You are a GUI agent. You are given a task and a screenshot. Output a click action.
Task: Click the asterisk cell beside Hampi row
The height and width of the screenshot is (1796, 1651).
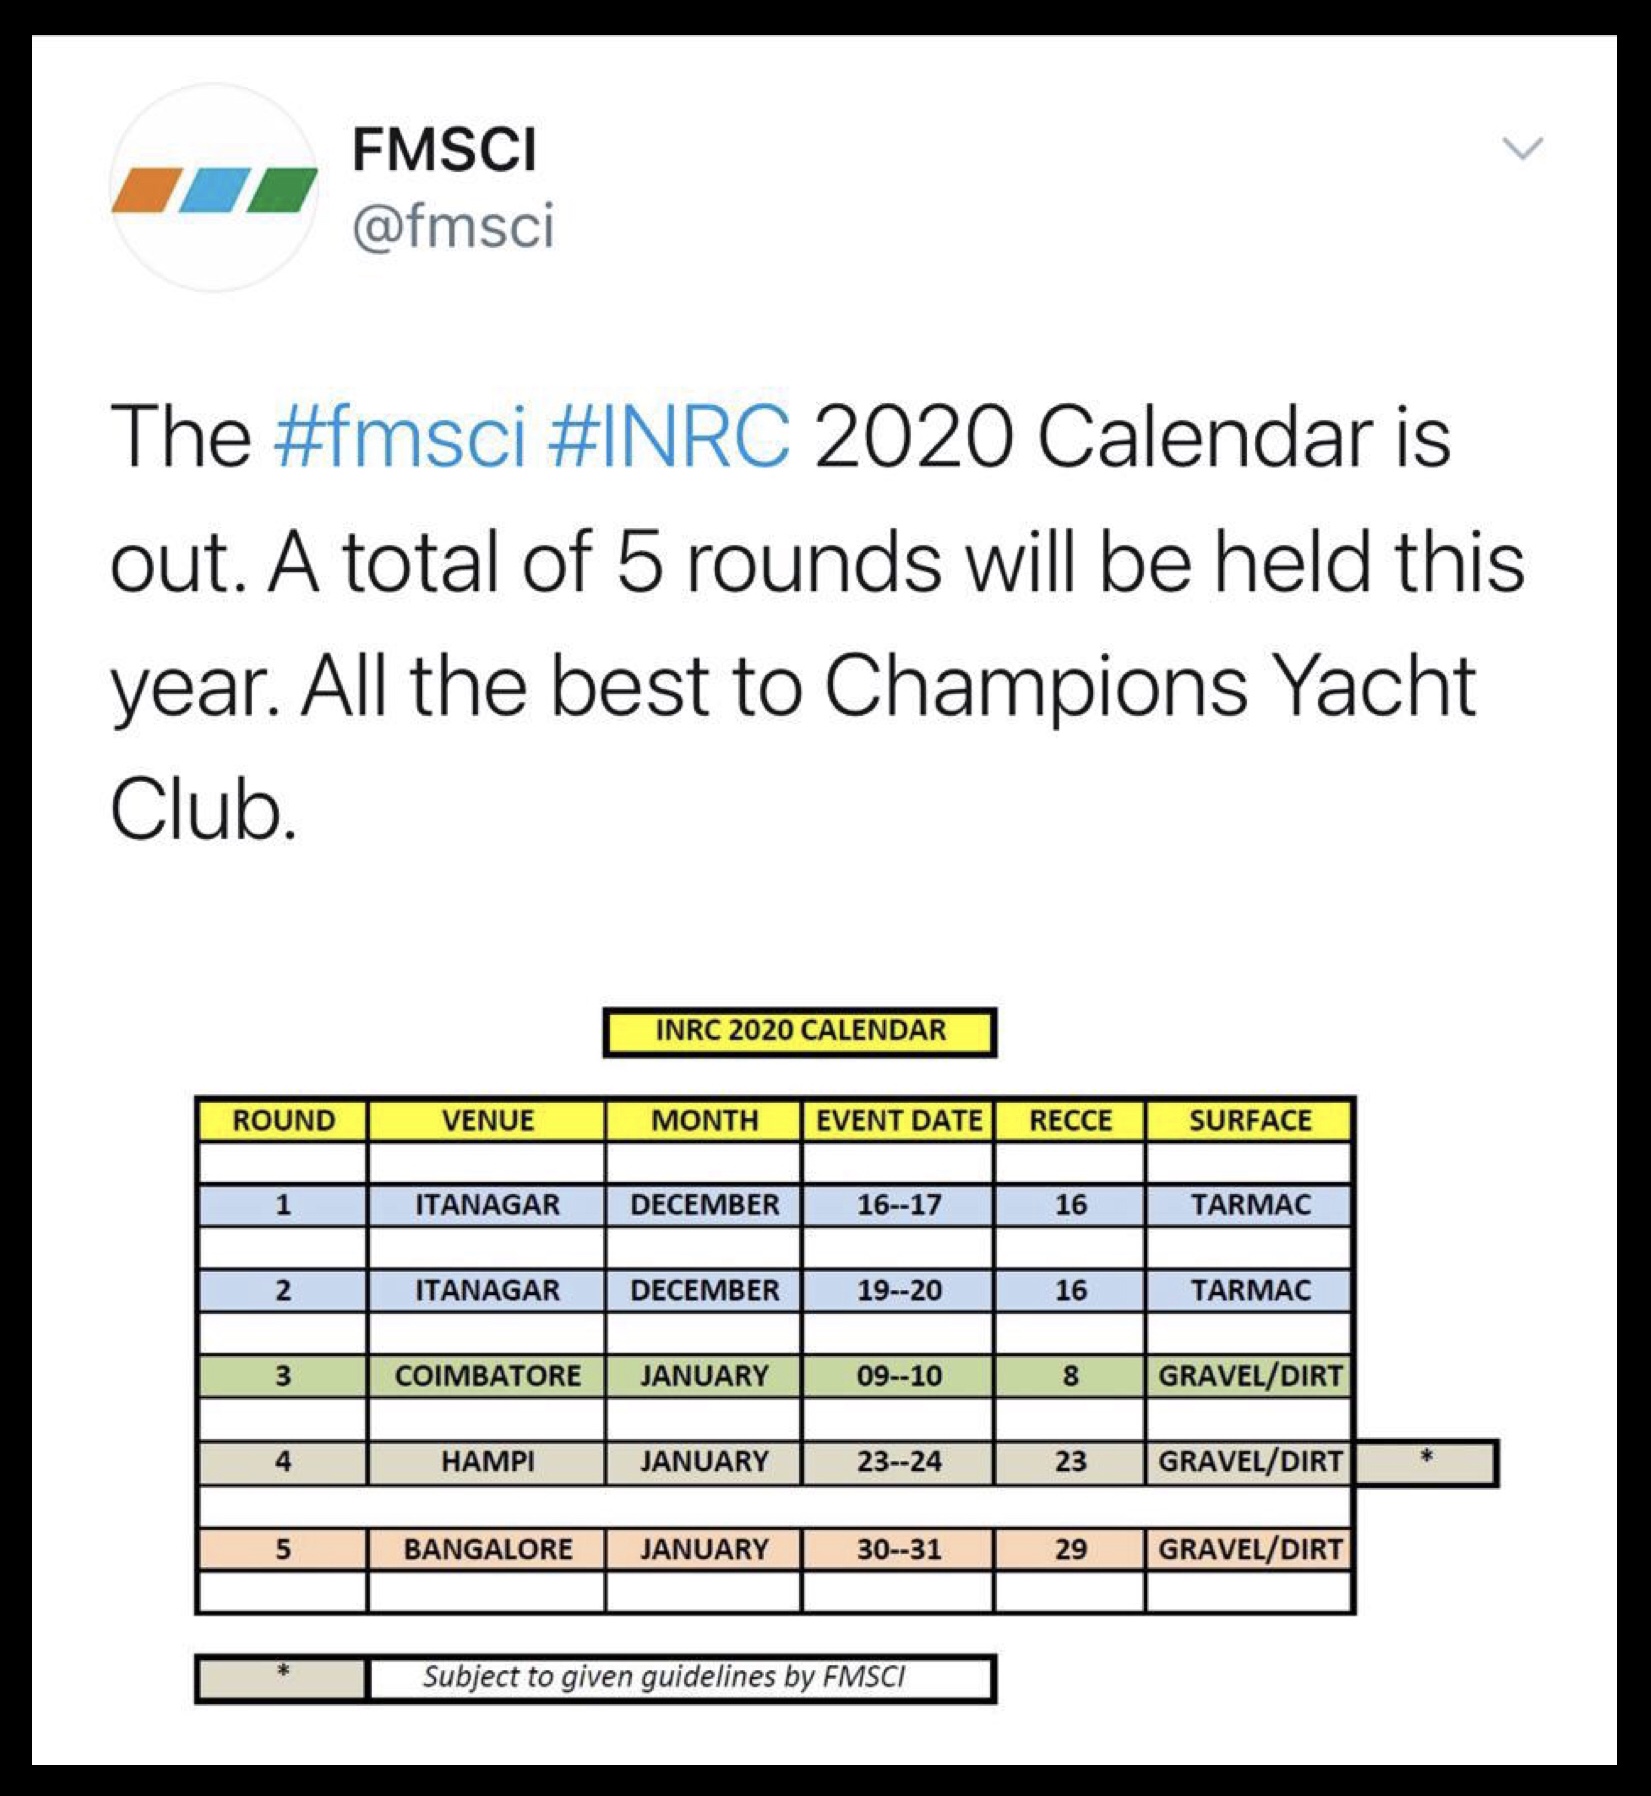(x=1426, y=1462)
